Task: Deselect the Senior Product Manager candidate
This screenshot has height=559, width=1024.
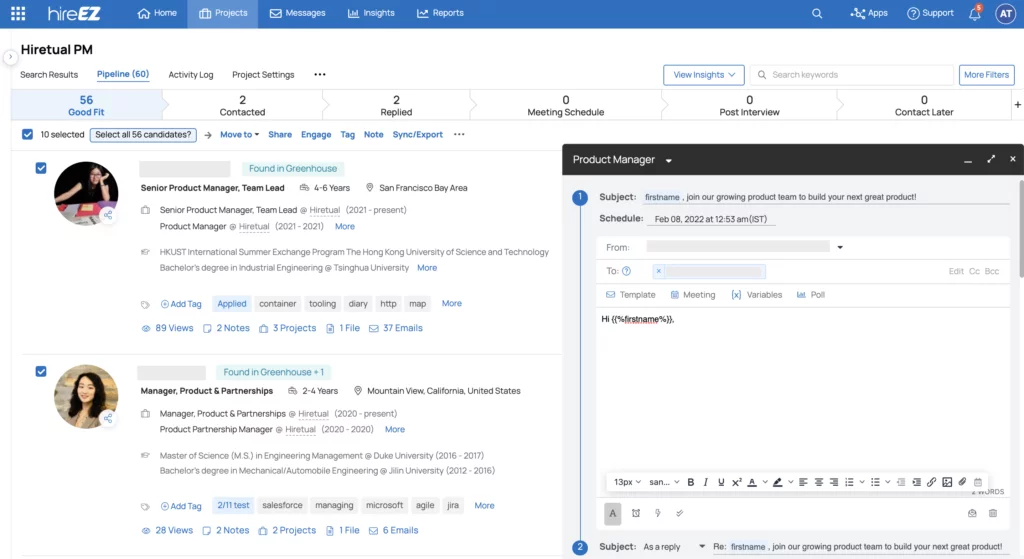Action: coord(41,168)
